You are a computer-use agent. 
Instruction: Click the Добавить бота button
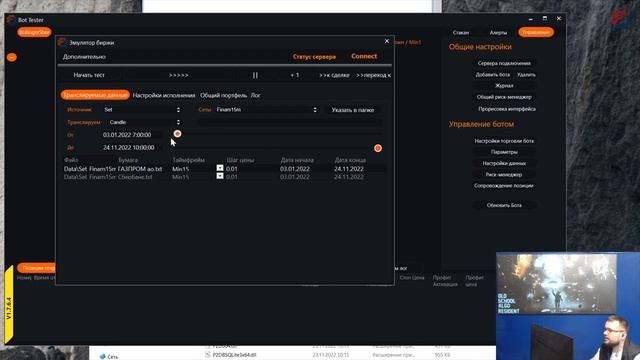click(493, 75)
